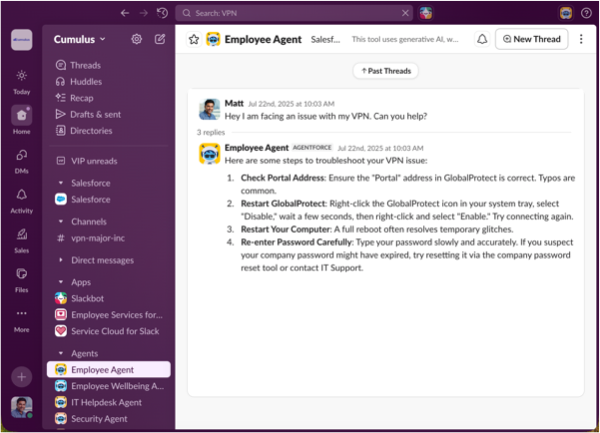Open the Employee Agent name in the reply

point(256,148)
